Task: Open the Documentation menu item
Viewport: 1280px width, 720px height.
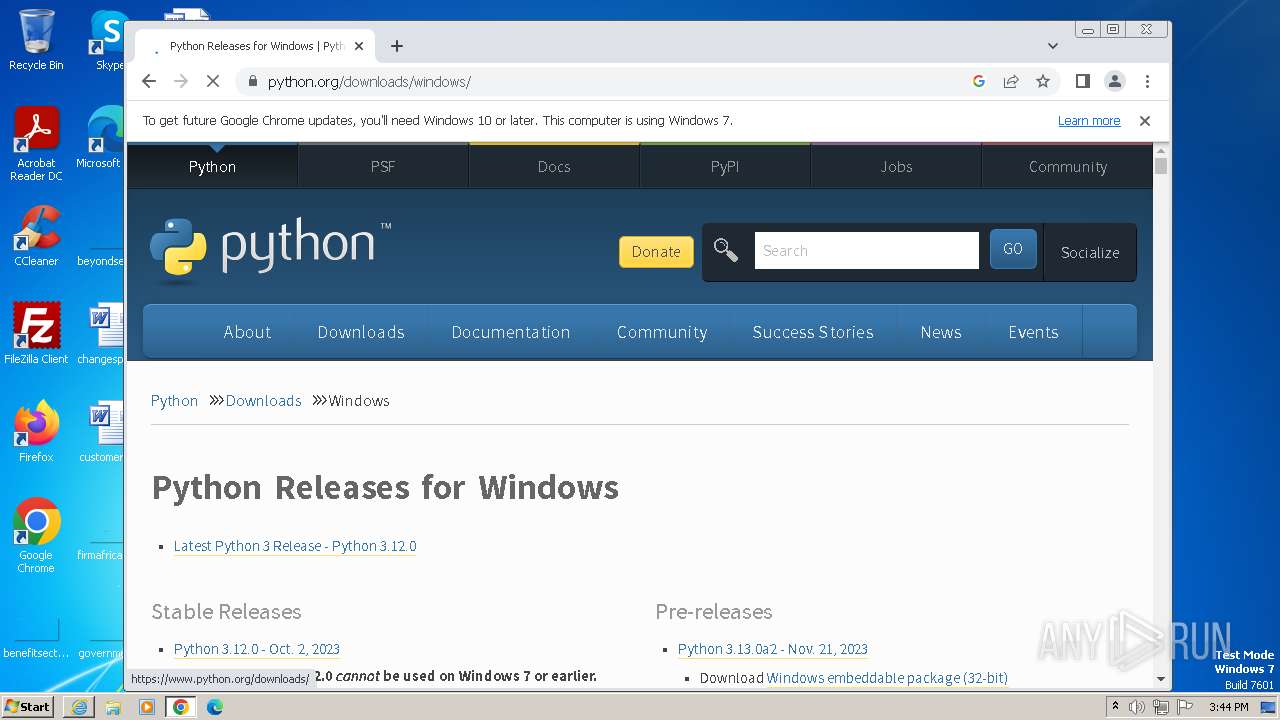Action: [x=511, y=332]
